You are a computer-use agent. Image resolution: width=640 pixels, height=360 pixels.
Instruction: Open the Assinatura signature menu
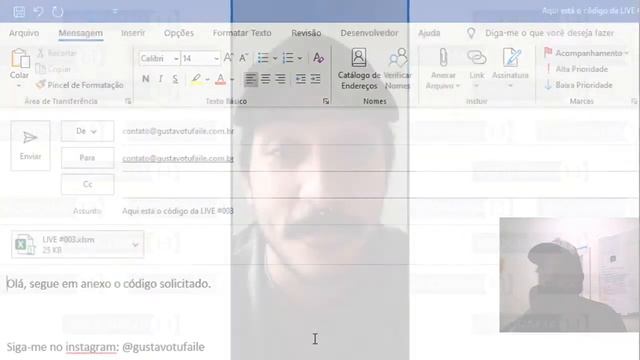[x=511, y=69]
